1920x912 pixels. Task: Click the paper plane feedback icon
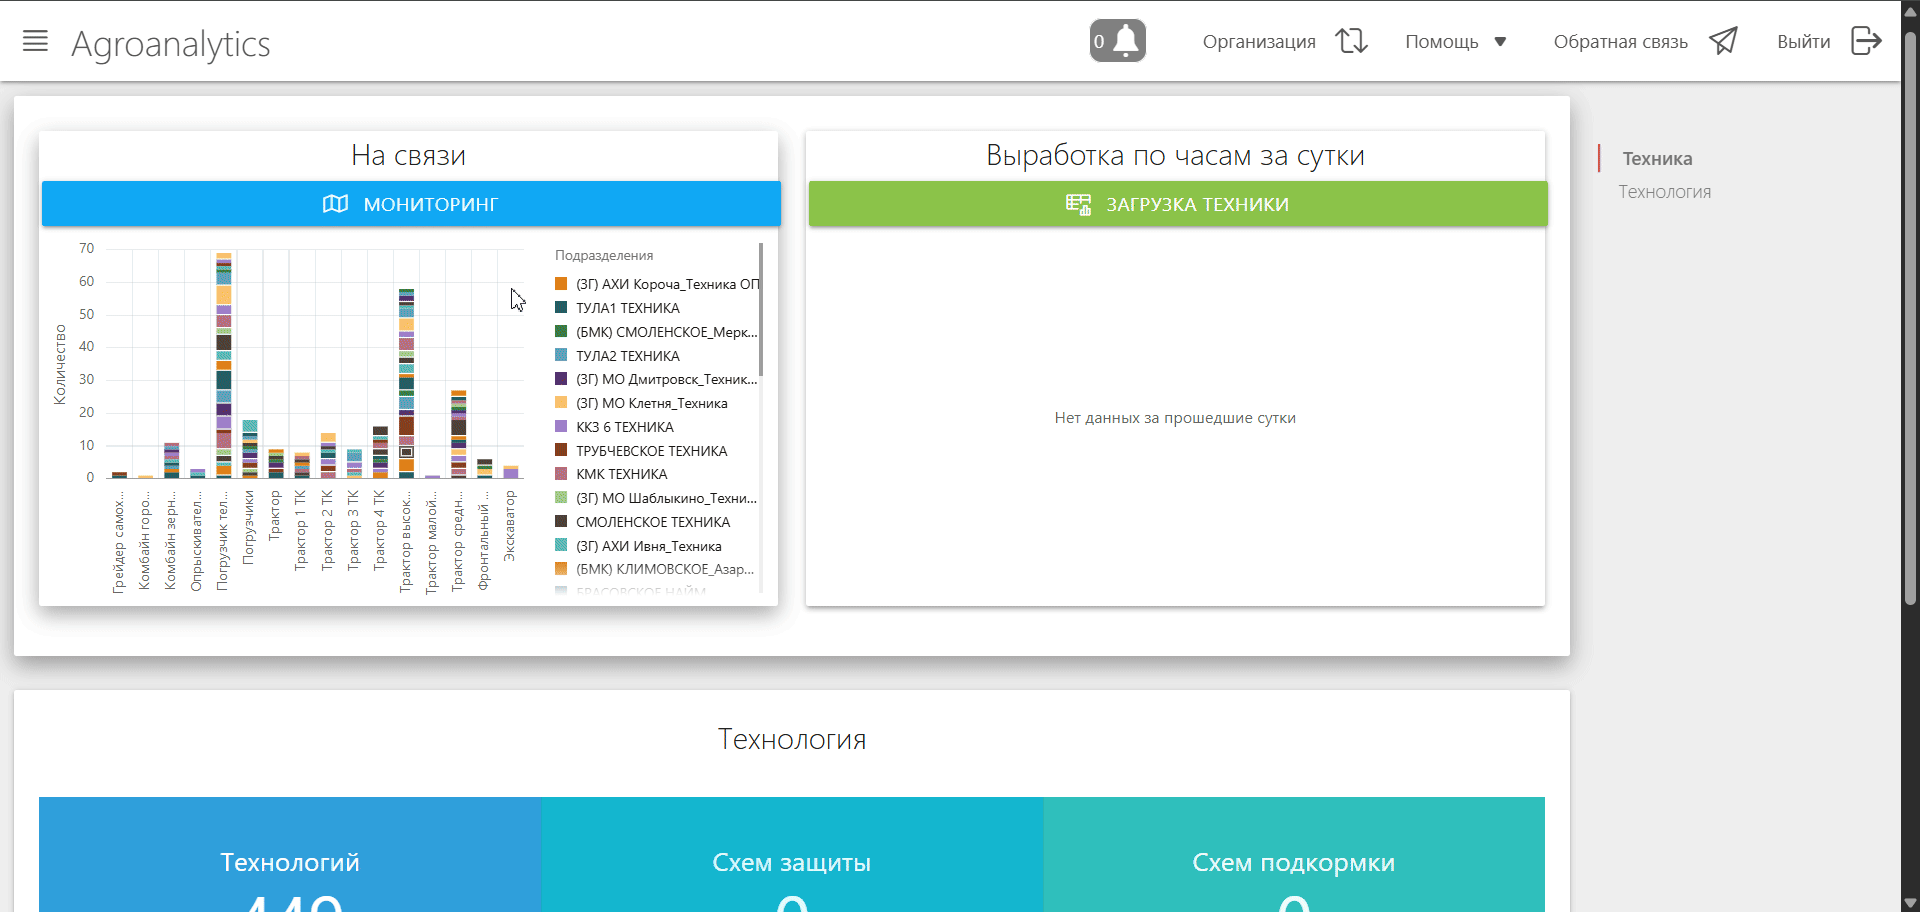pos(1723,41)
